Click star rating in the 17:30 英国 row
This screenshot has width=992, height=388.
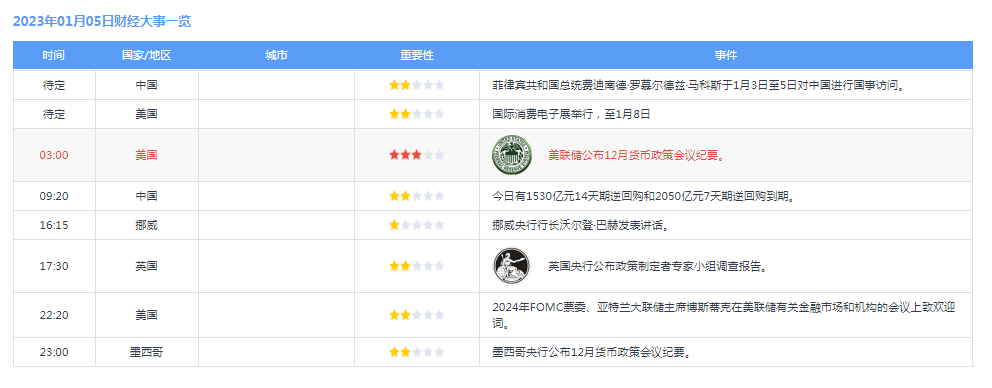[x=417, y=266]
